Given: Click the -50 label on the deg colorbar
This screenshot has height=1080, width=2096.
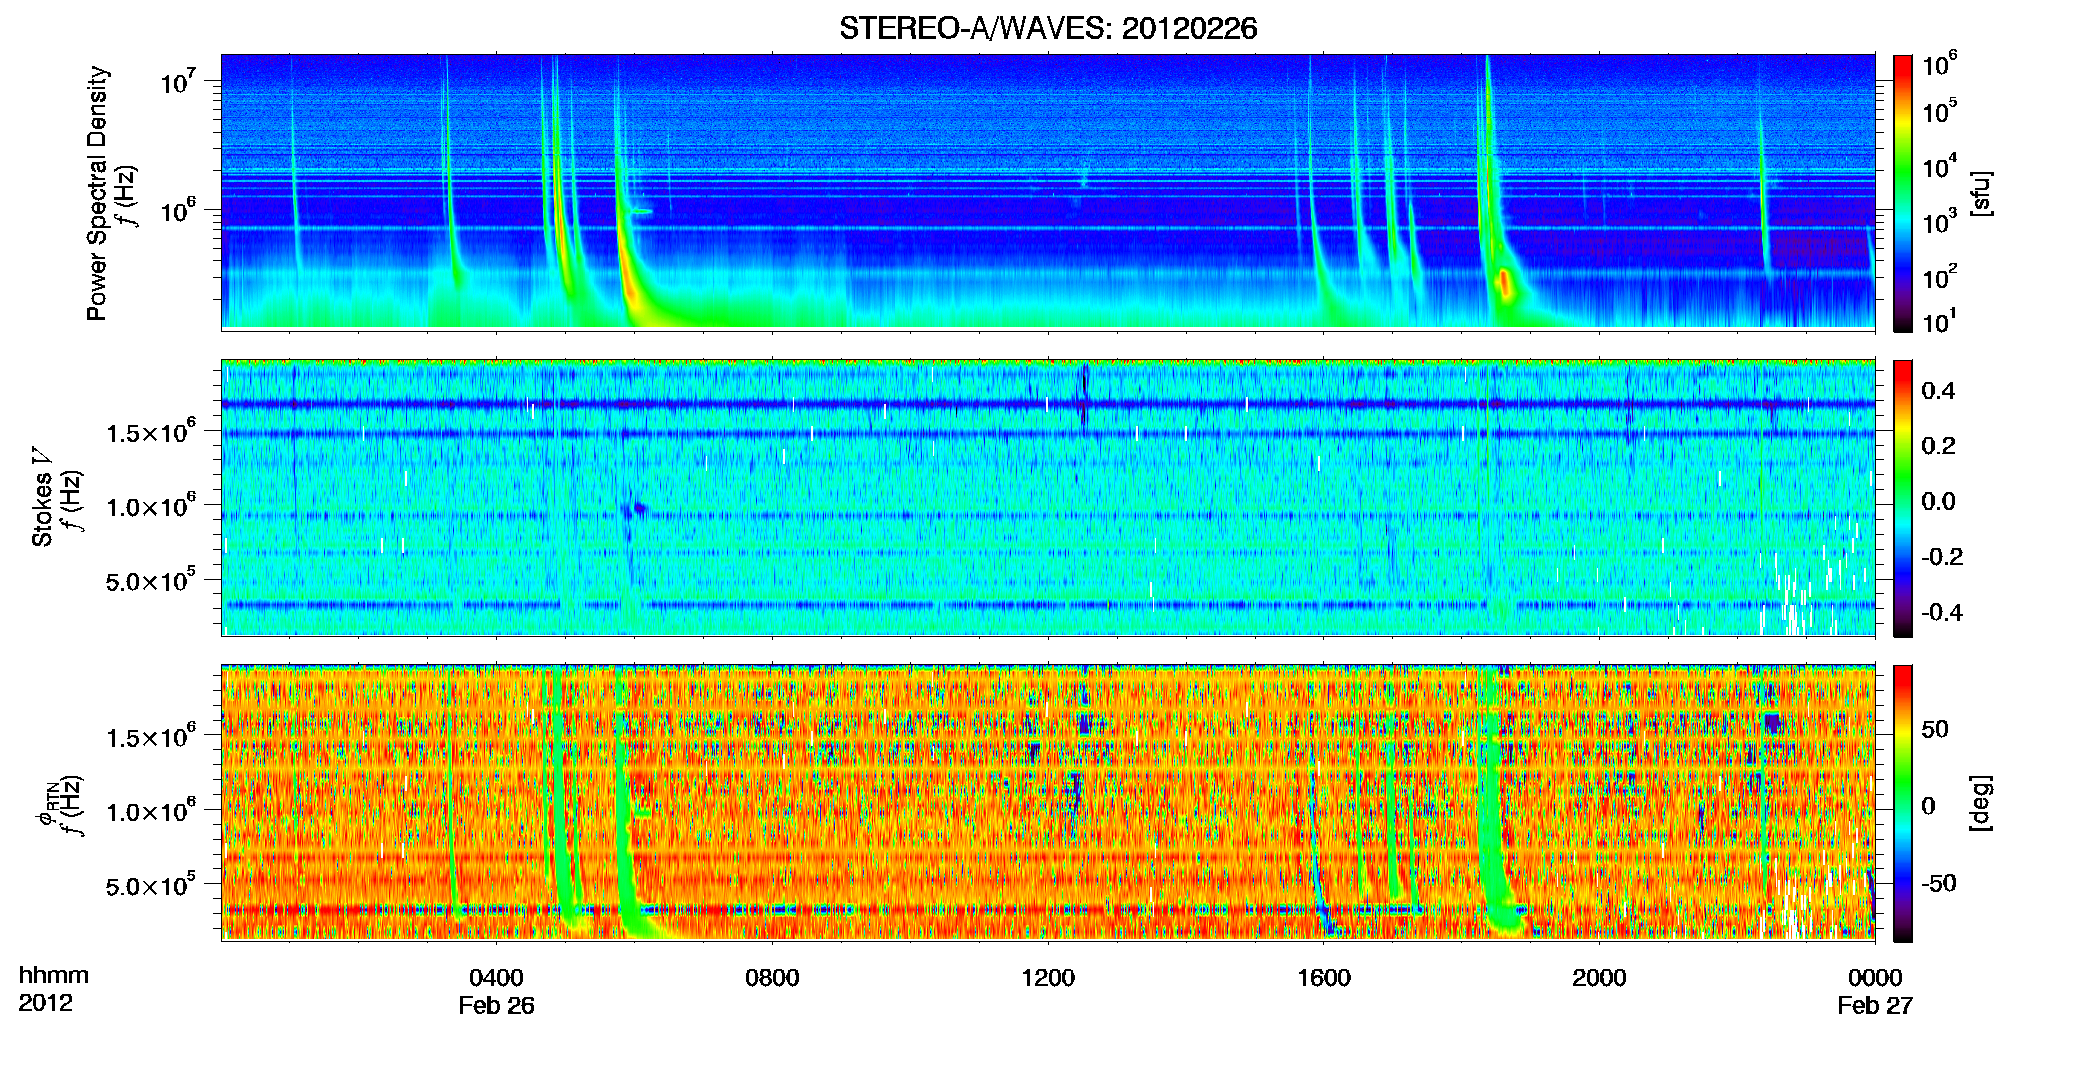Looking at the screenshot, I should [x=1939, y=884].
